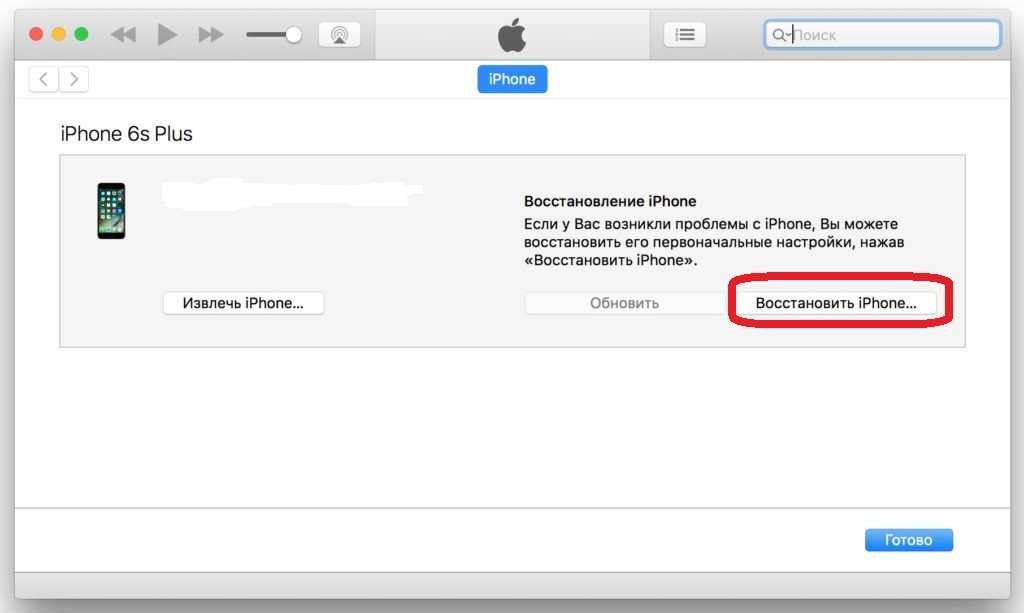1024x613 pixels.
Task: Click the Обновить update button
Action: [x=624, y=303]
